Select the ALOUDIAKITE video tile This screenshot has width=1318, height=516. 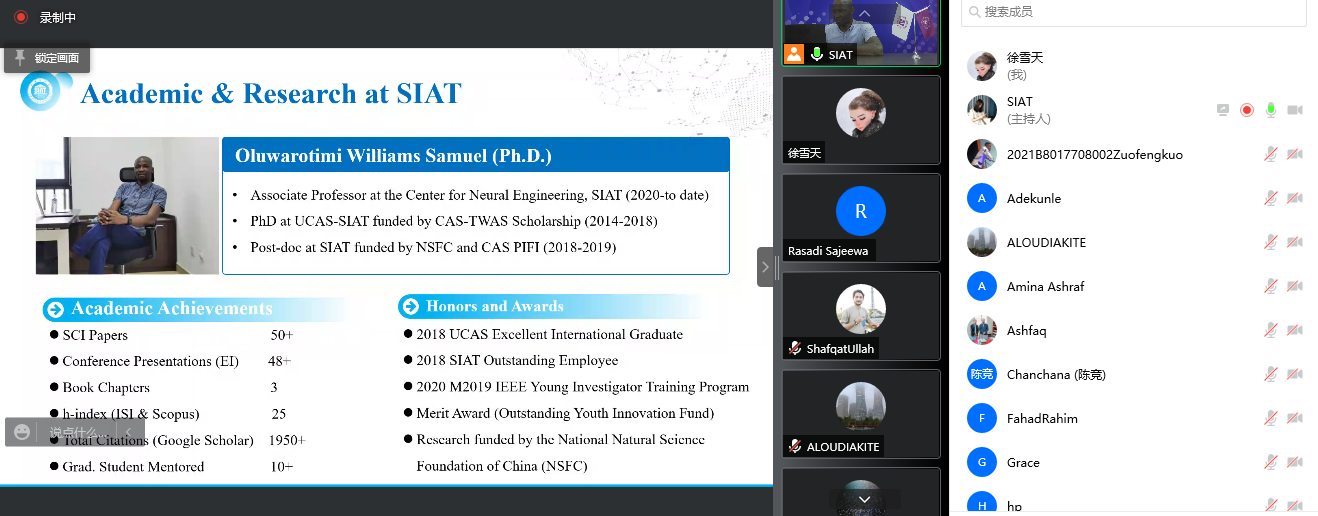[x=861, y=414]
